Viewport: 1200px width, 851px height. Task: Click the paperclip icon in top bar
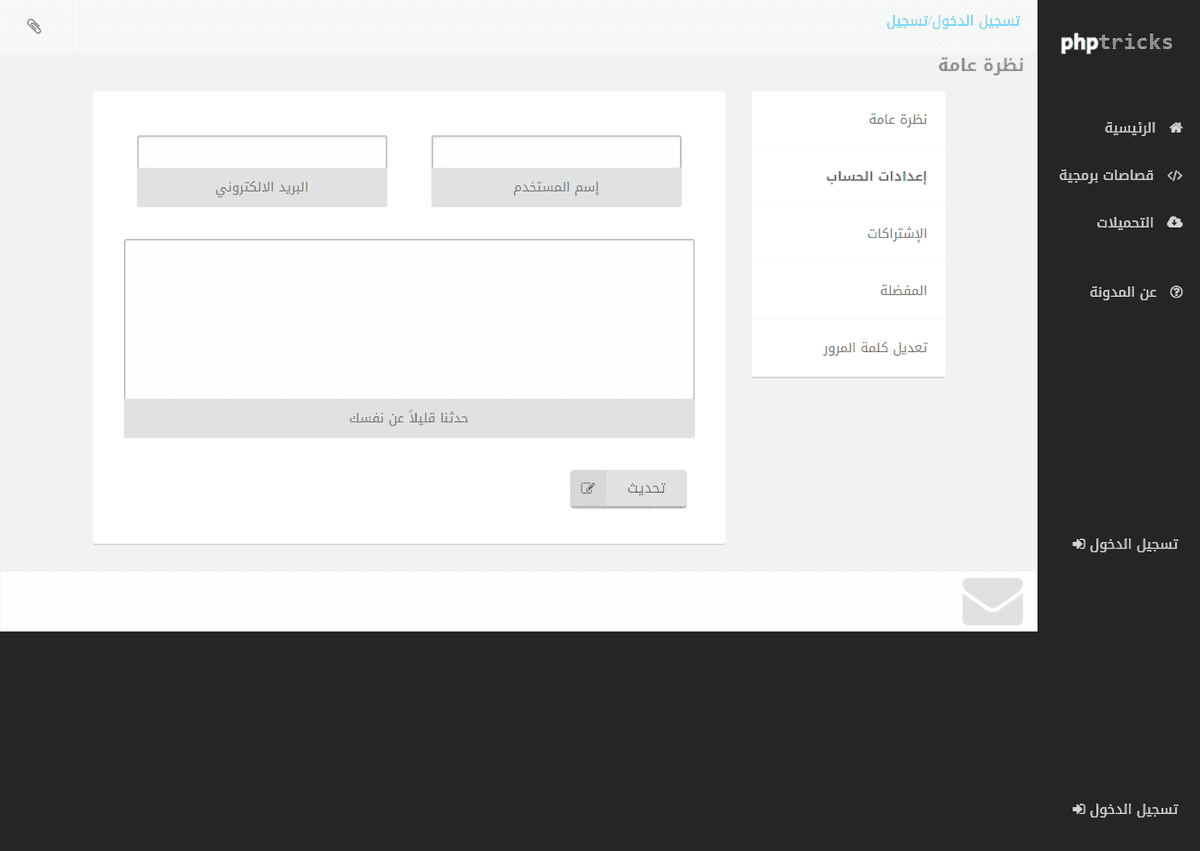tap(34, 27)
